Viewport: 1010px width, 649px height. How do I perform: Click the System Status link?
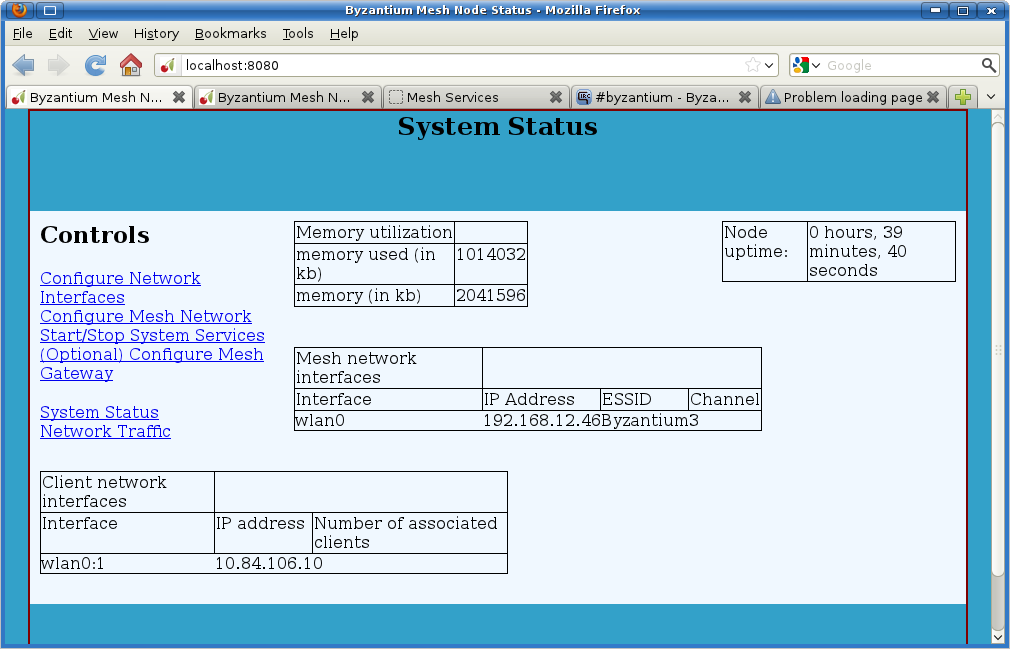point(99,412)
